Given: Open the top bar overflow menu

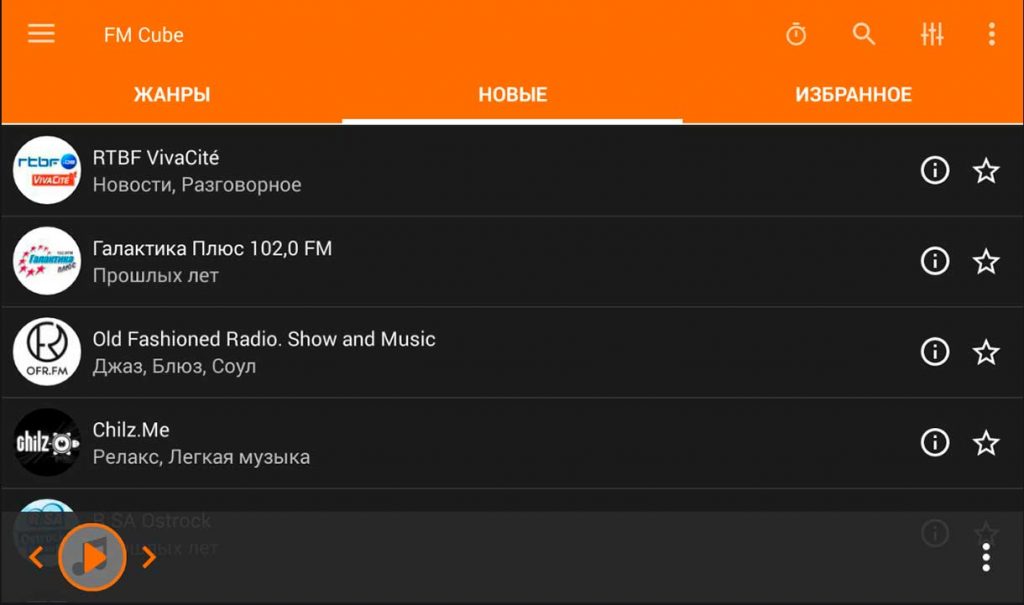Looking at the screenshot, I should click(x=991, y=34).
